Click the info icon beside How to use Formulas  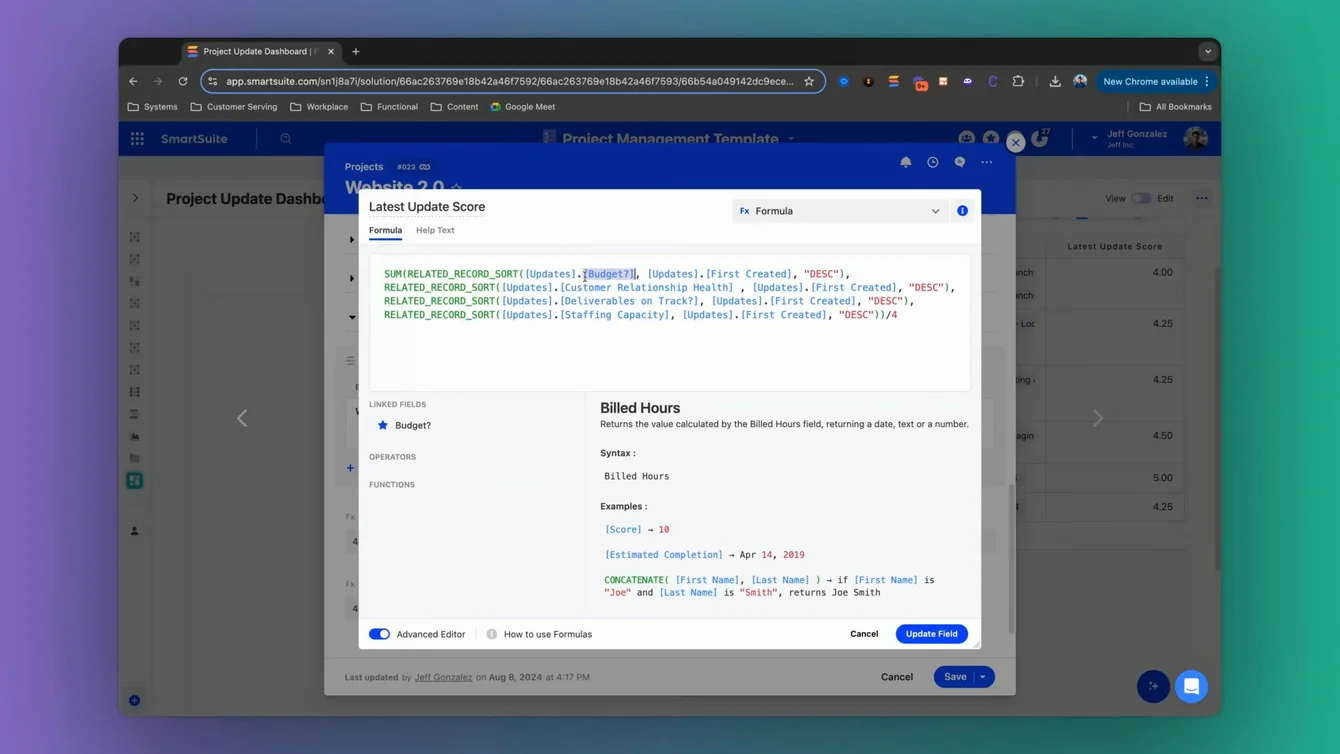point(491,634)
